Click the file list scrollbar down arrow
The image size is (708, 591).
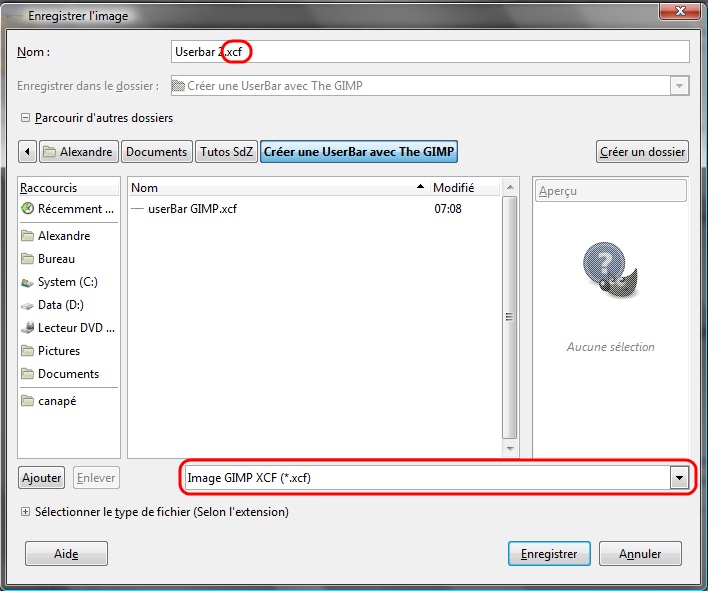point(510,448)
